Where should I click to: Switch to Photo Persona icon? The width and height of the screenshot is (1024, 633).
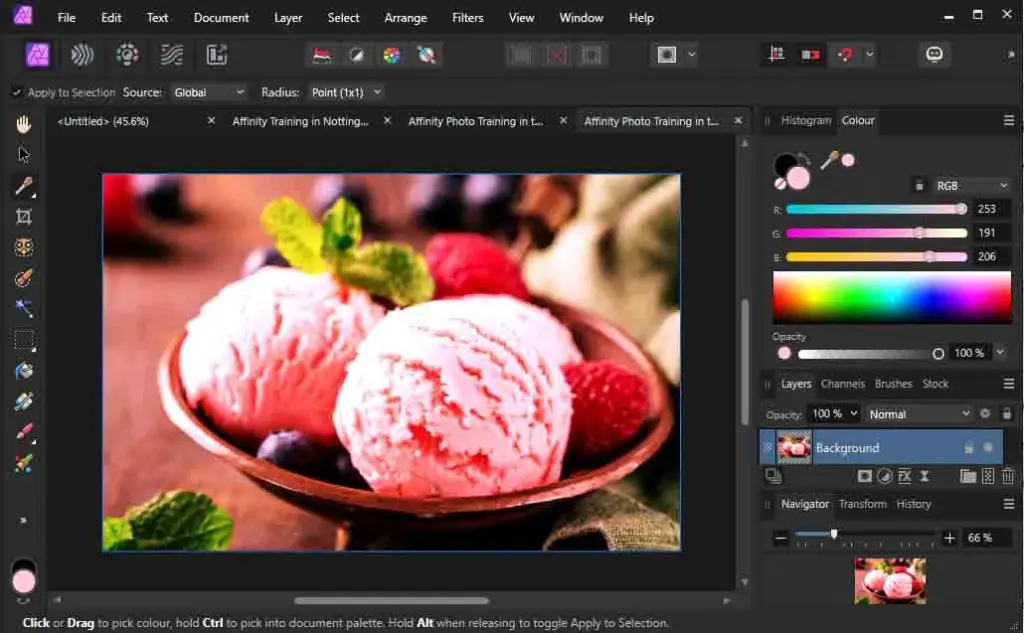click(x=37, y=55)
